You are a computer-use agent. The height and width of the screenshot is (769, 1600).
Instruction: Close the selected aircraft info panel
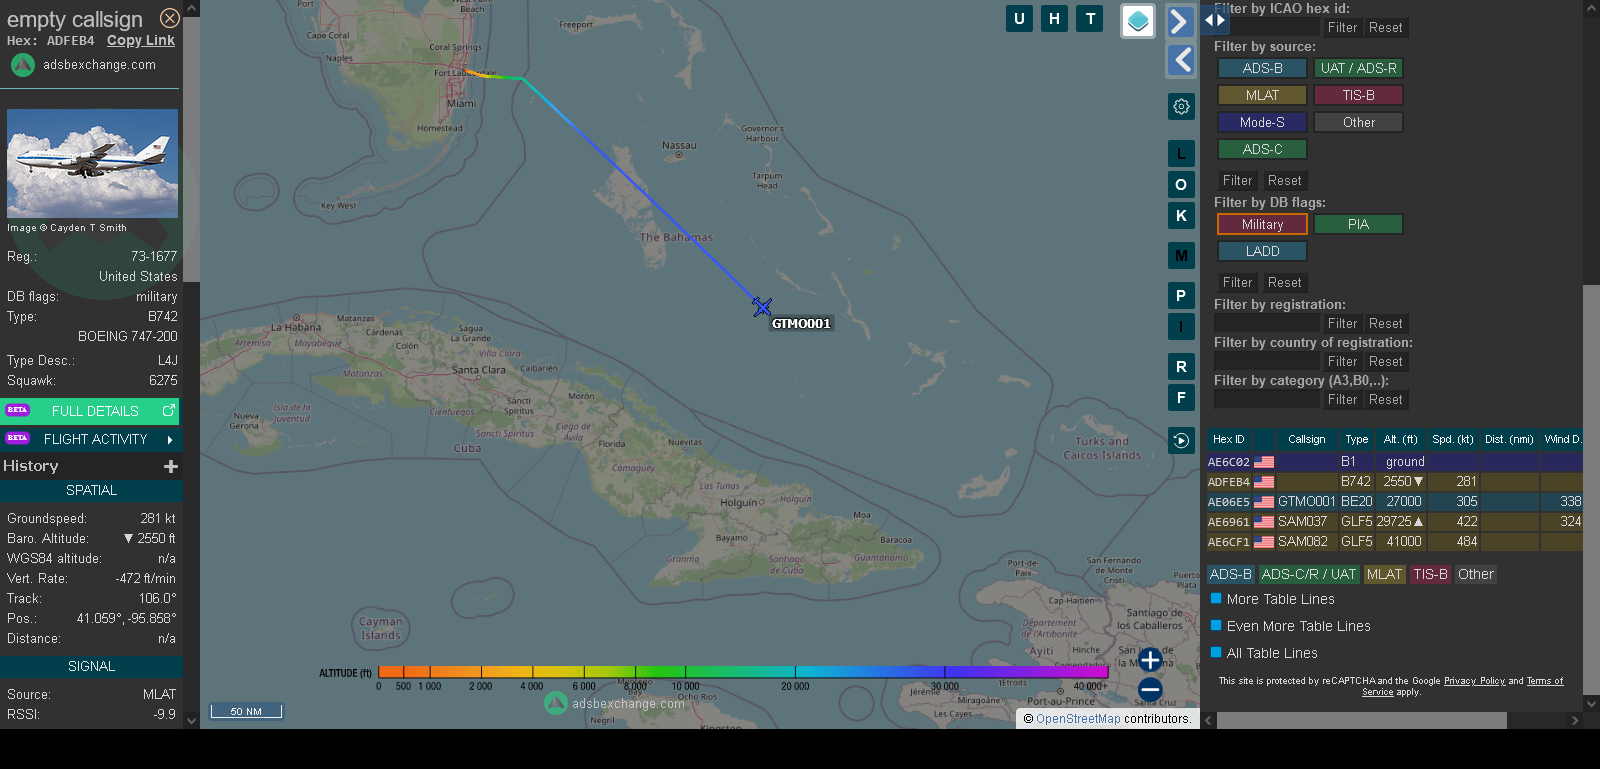pyautogui.click(x=170, y=18)
